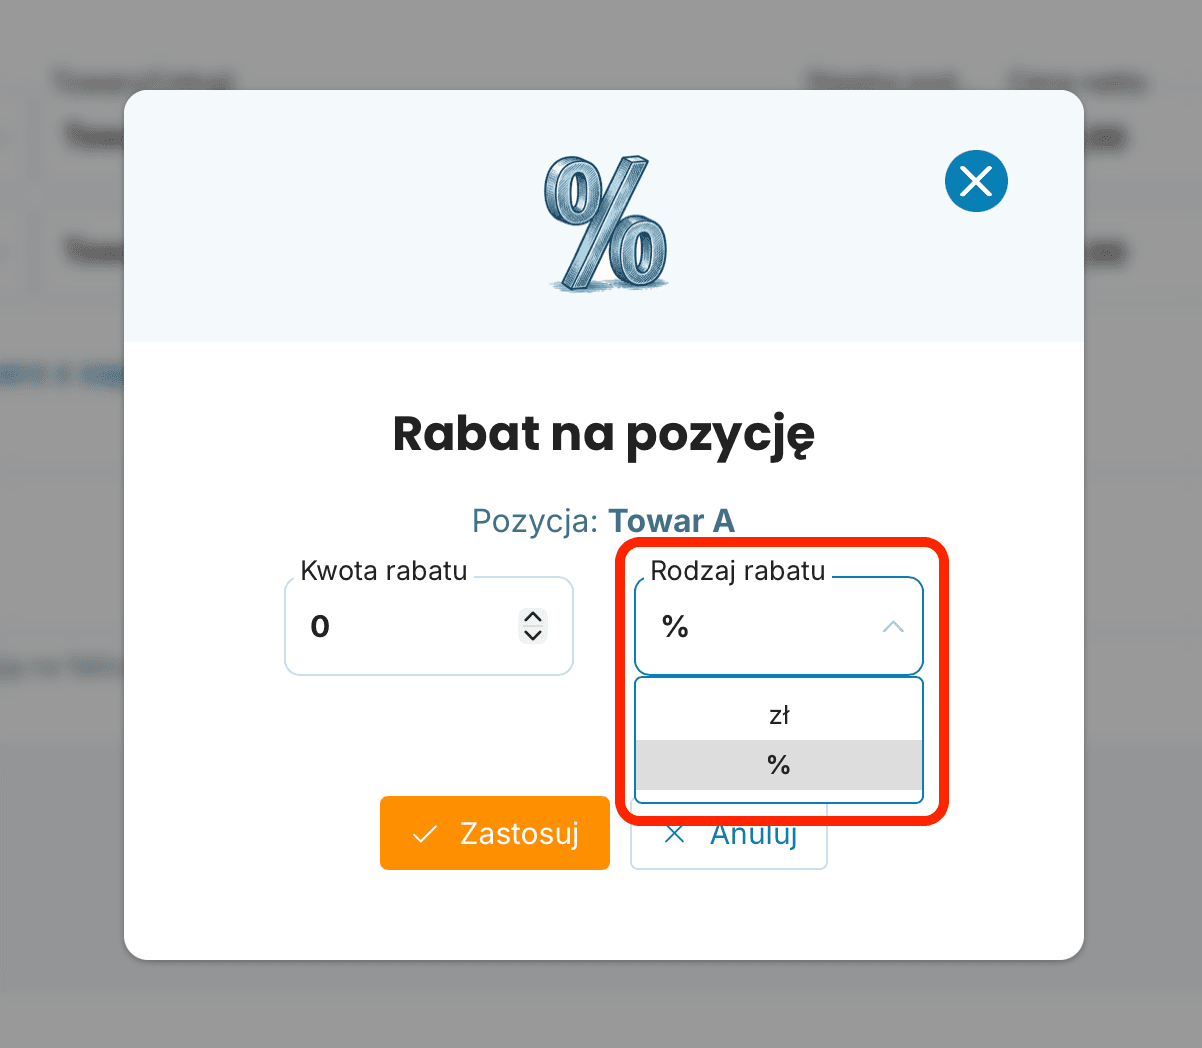Increase Kwota rabatu with the up arrow
1202x1048 pixels.
[533, 617]
